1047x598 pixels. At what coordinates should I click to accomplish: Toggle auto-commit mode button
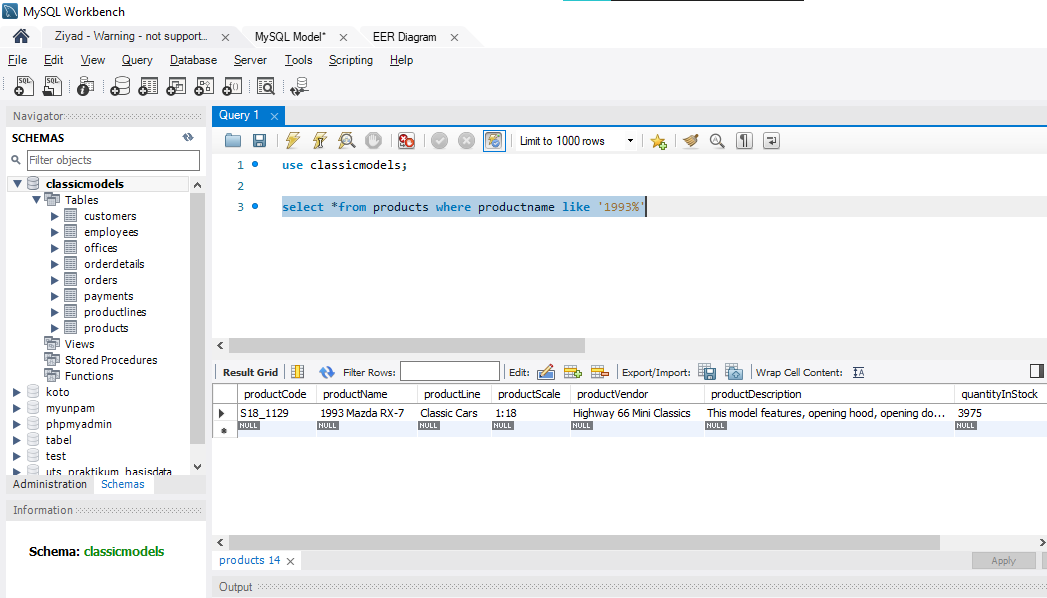(494, 141)
